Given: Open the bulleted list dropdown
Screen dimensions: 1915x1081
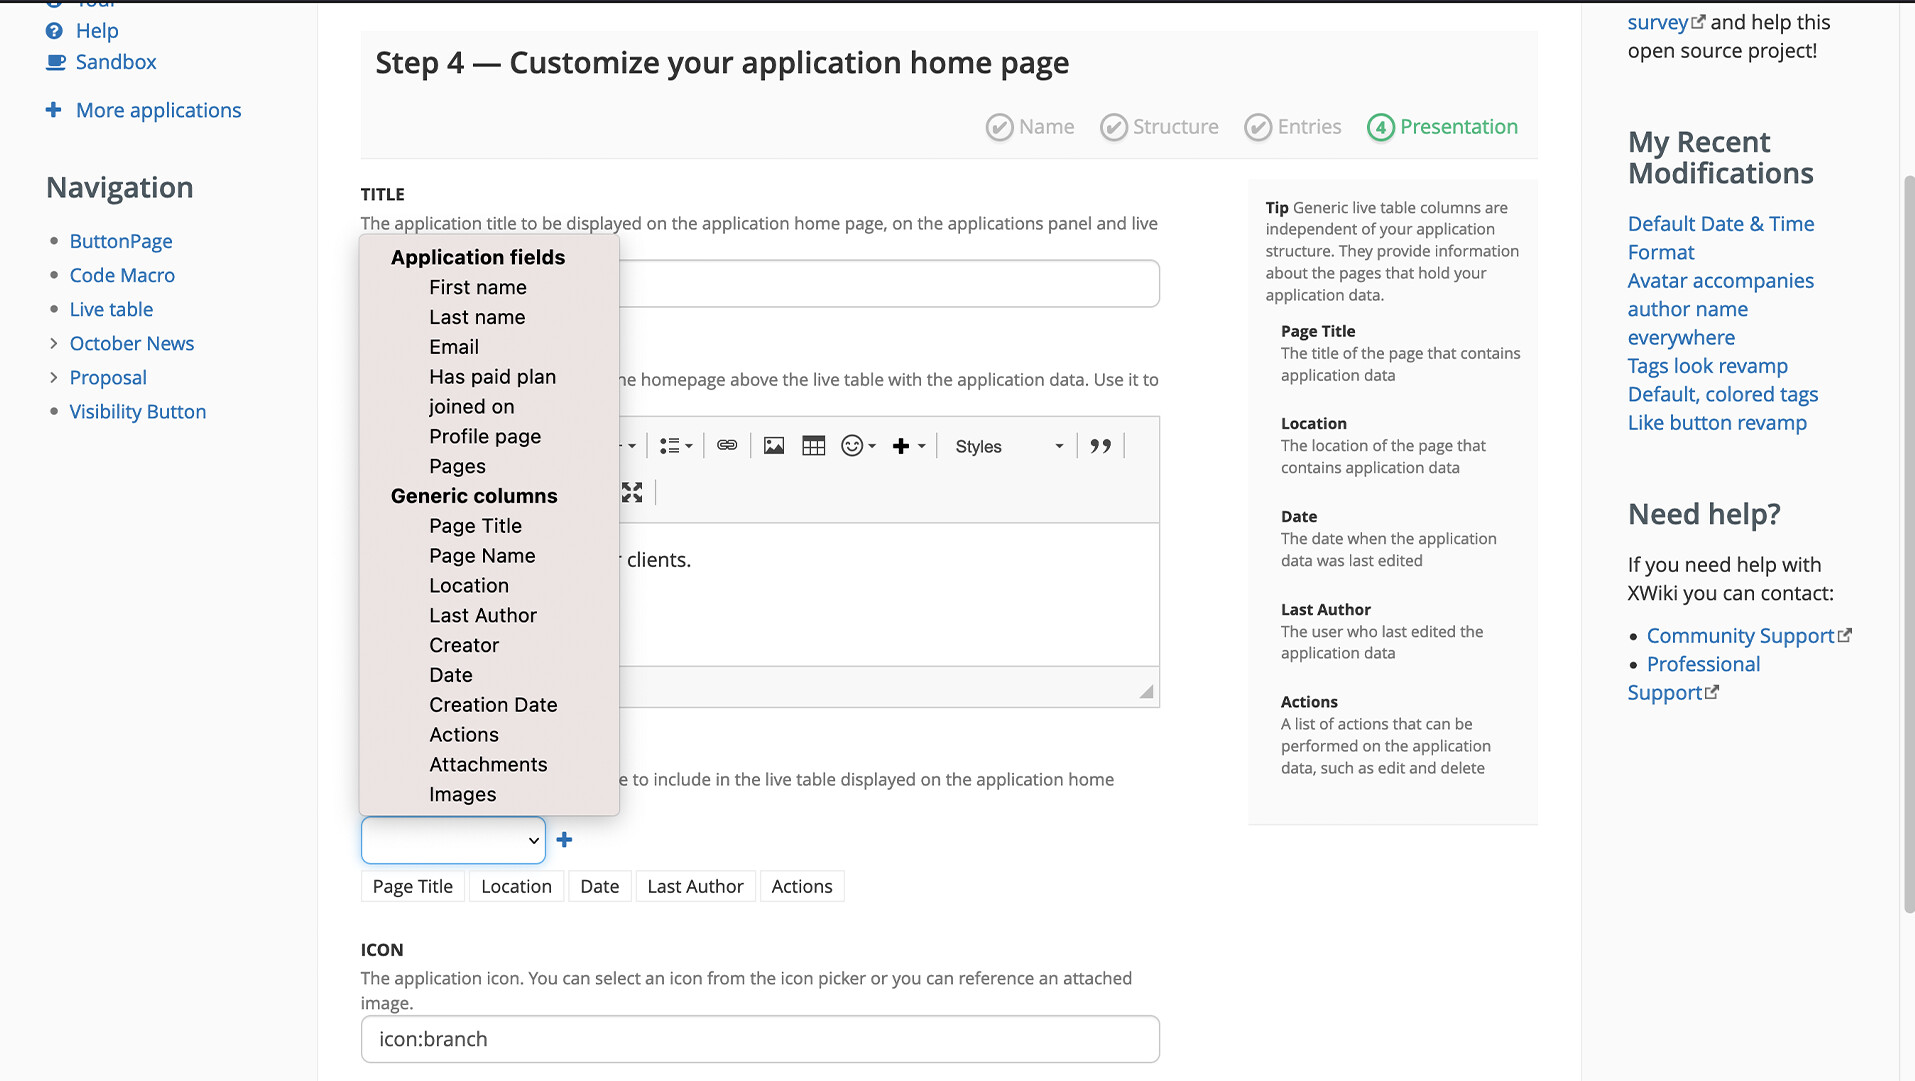Looking at the screenshot, I should (x=675, y=446).
